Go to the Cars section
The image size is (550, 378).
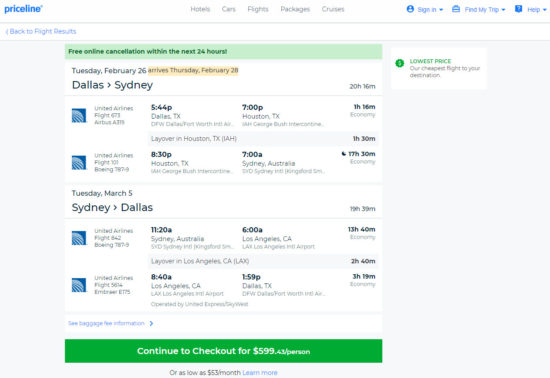[x=229, y=9]
